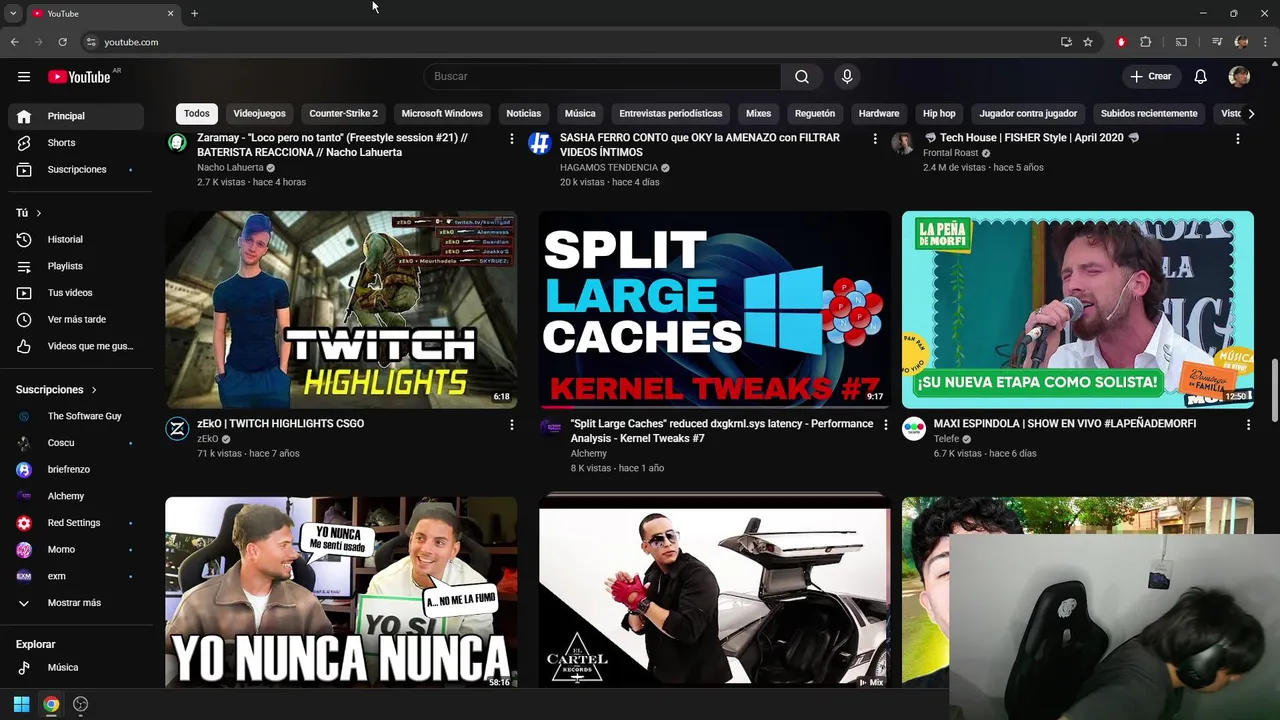Select the Noticias chip
This screenshot has width=1280, height=720.
click(524, 113)
